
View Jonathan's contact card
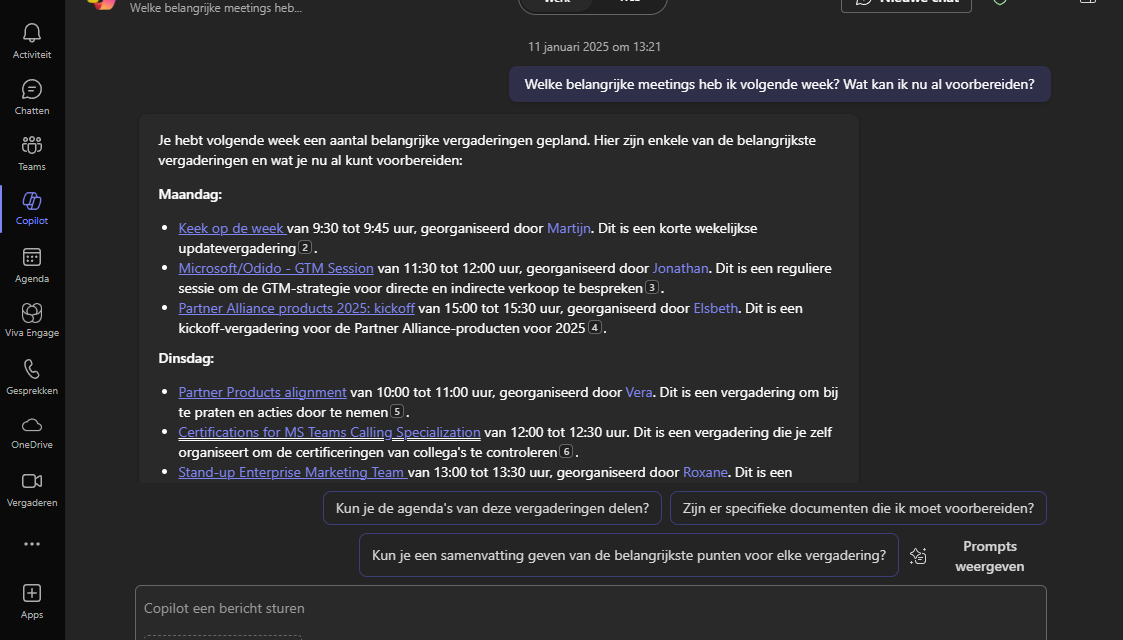point(680,268)
